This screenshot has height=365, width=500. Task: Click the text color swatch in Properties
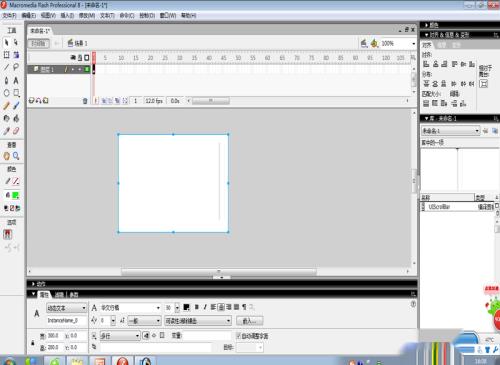[186, 307]
